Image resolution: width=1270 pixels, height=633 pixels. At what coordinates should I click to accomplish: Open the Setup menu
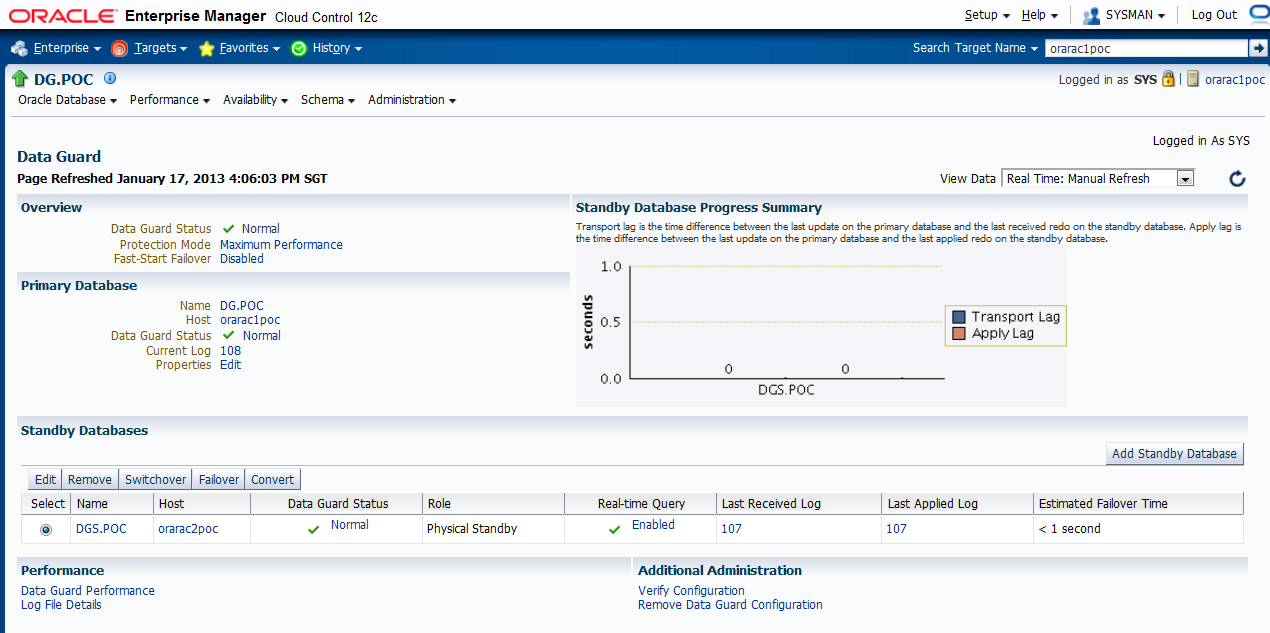point(987,15)
